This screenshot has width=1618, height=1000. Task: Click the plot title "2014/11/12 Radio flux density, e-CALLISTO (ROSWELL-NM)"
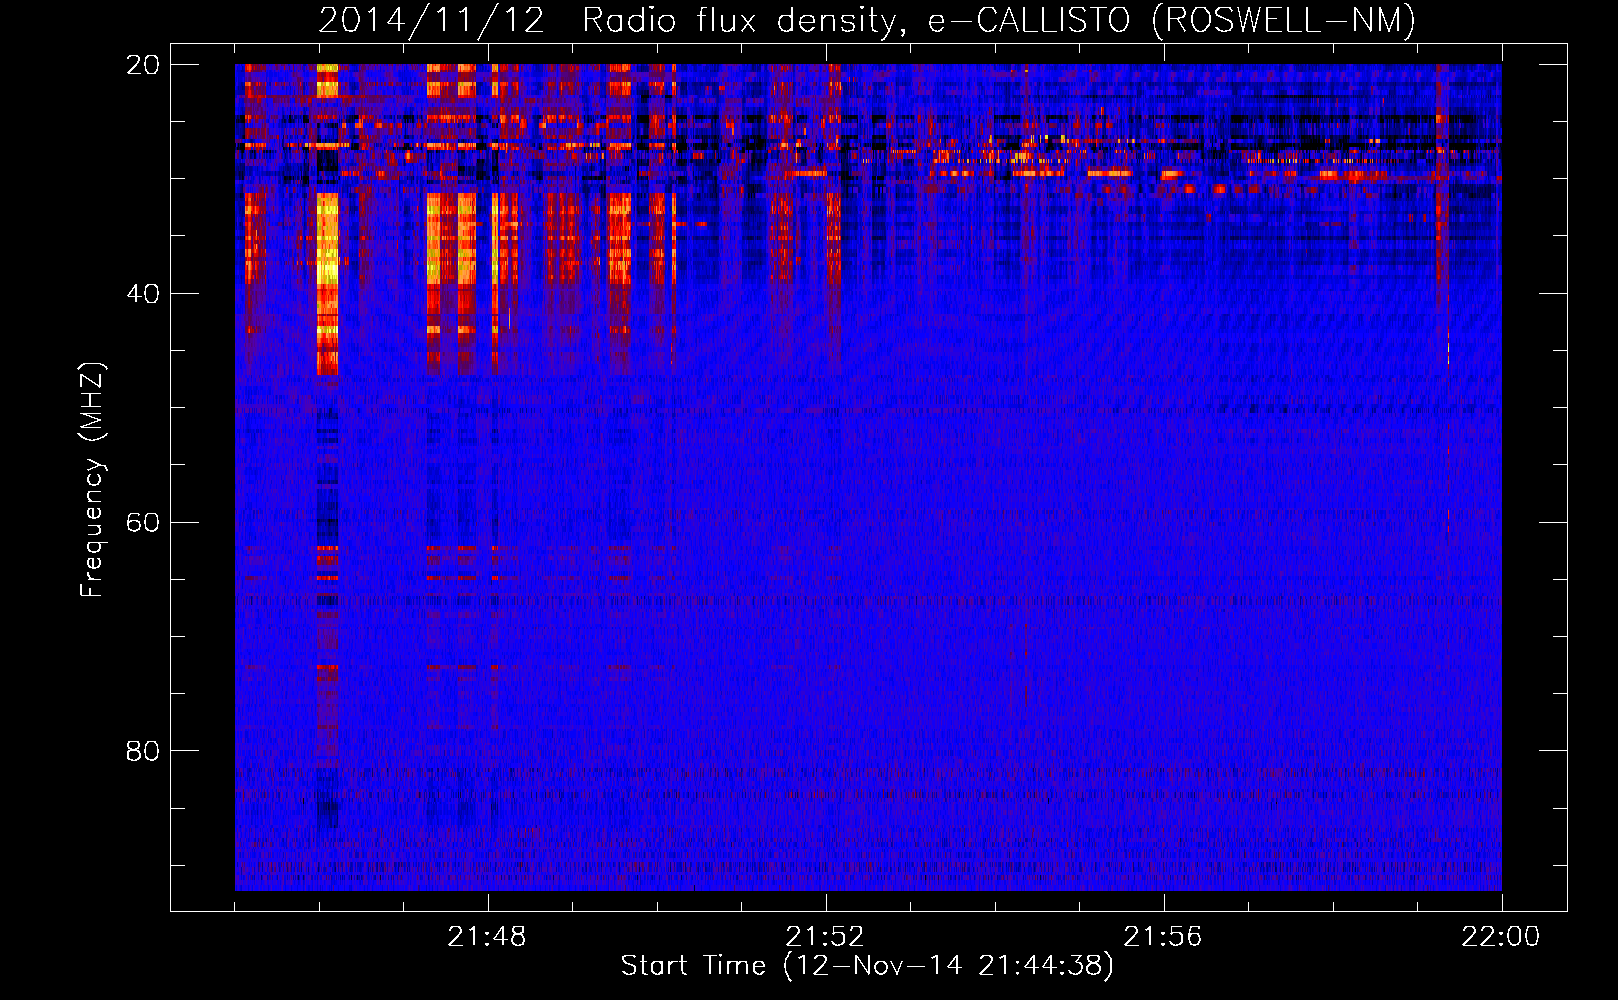point(867,21)
